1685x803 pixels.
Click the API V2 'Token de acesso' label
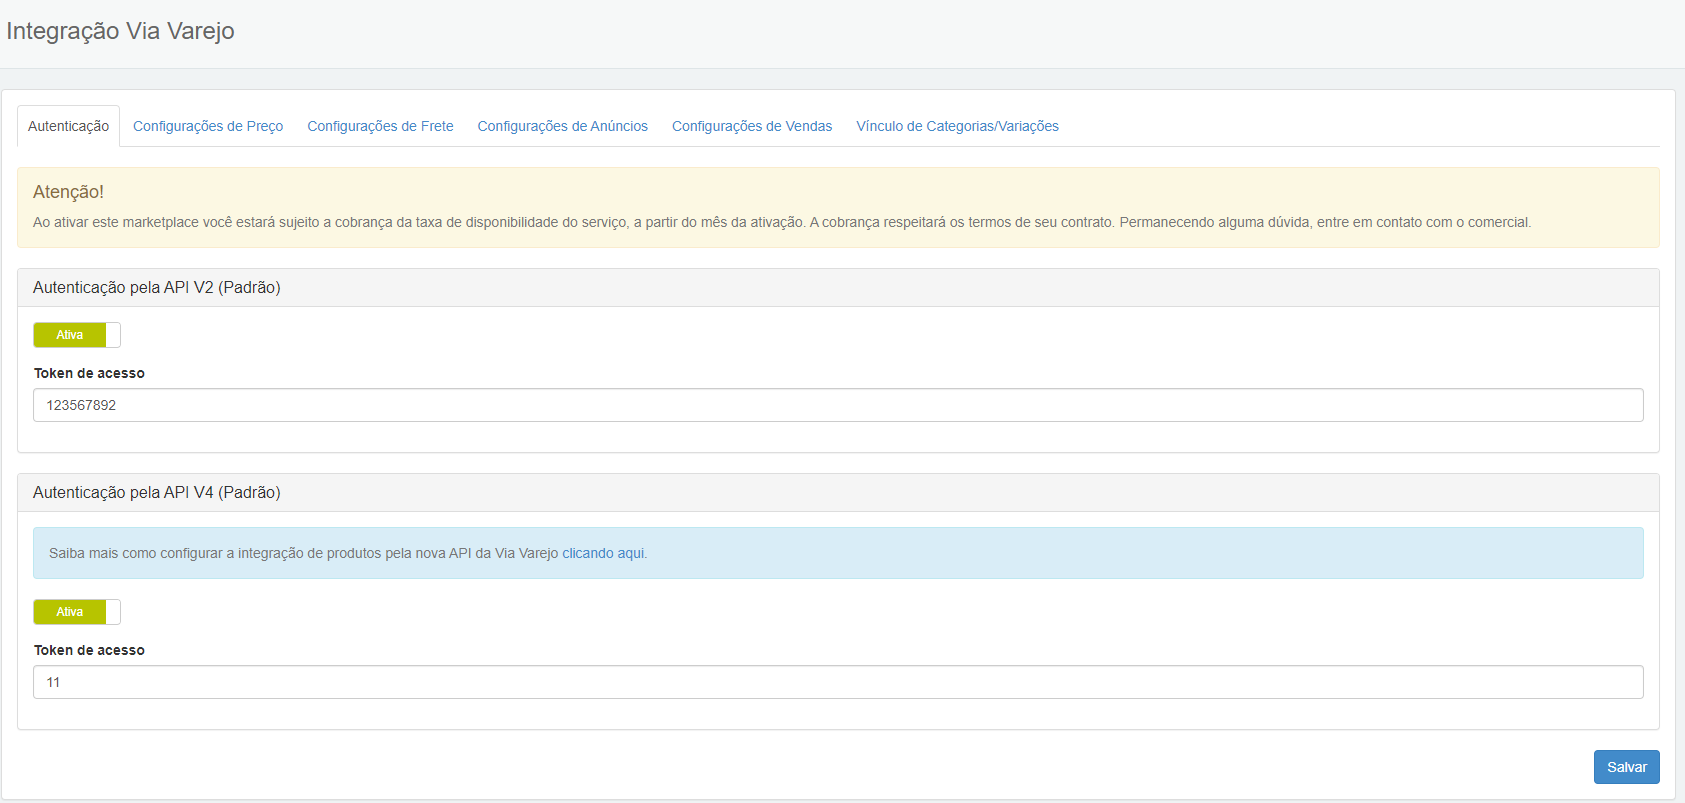pyautogui.click(x=89, y=373)
